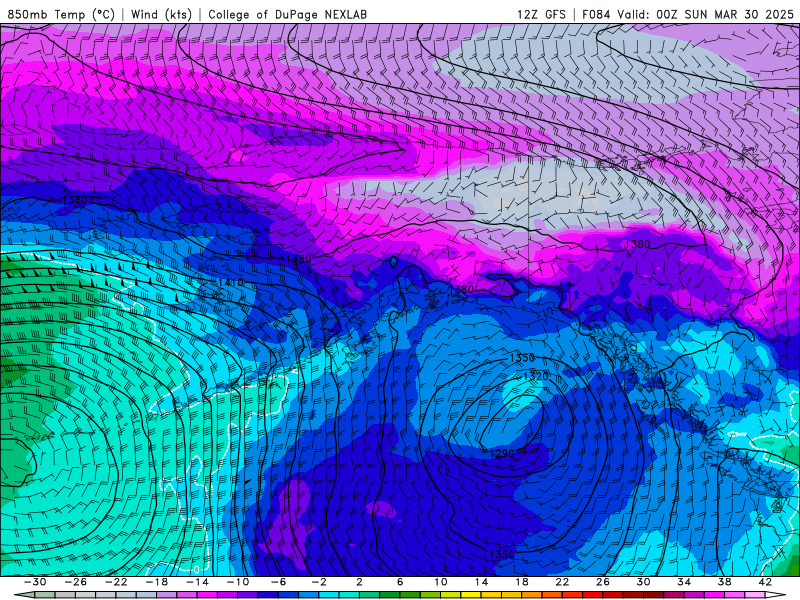Viewport: 800px width, 600px height.
Task: Click the 2 colorbar tick label
Action: [x=359, y=582]
